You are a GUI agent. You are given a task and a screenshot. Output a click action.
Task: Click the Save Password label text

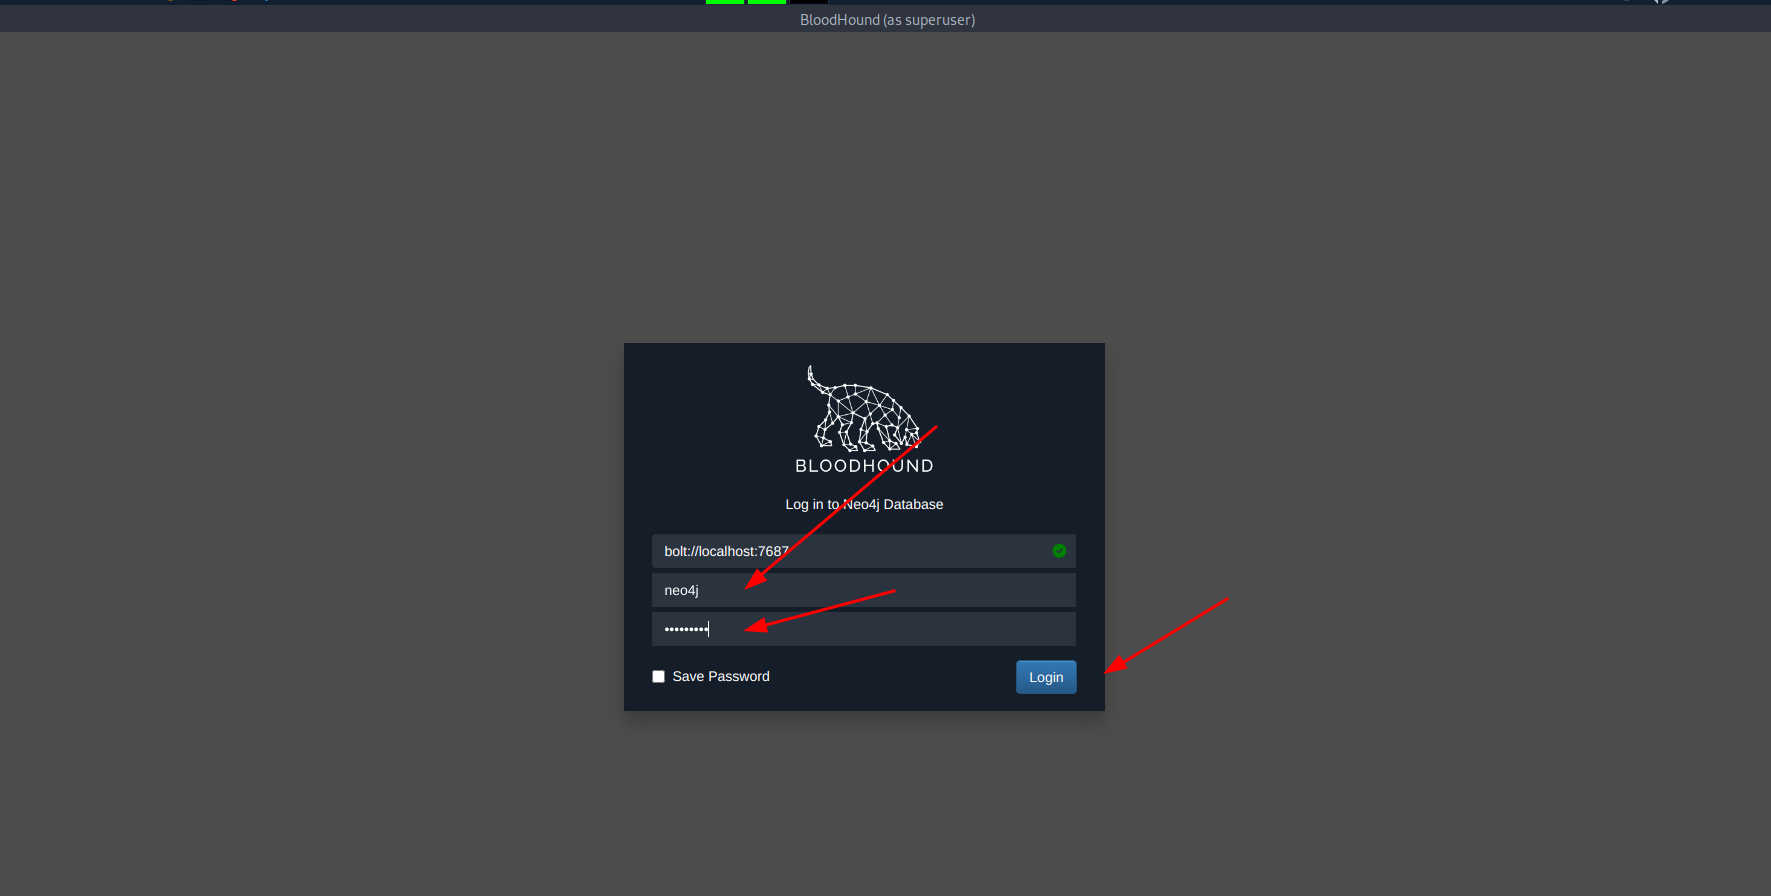721,677
